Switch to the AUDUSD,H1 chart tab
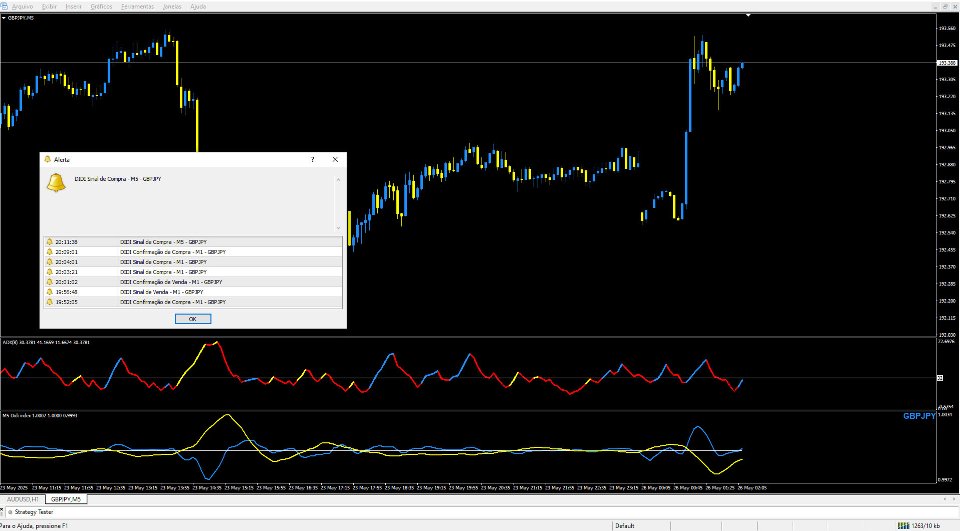Image resolution: width=960 pixels, height=531 pixels. 23,500
